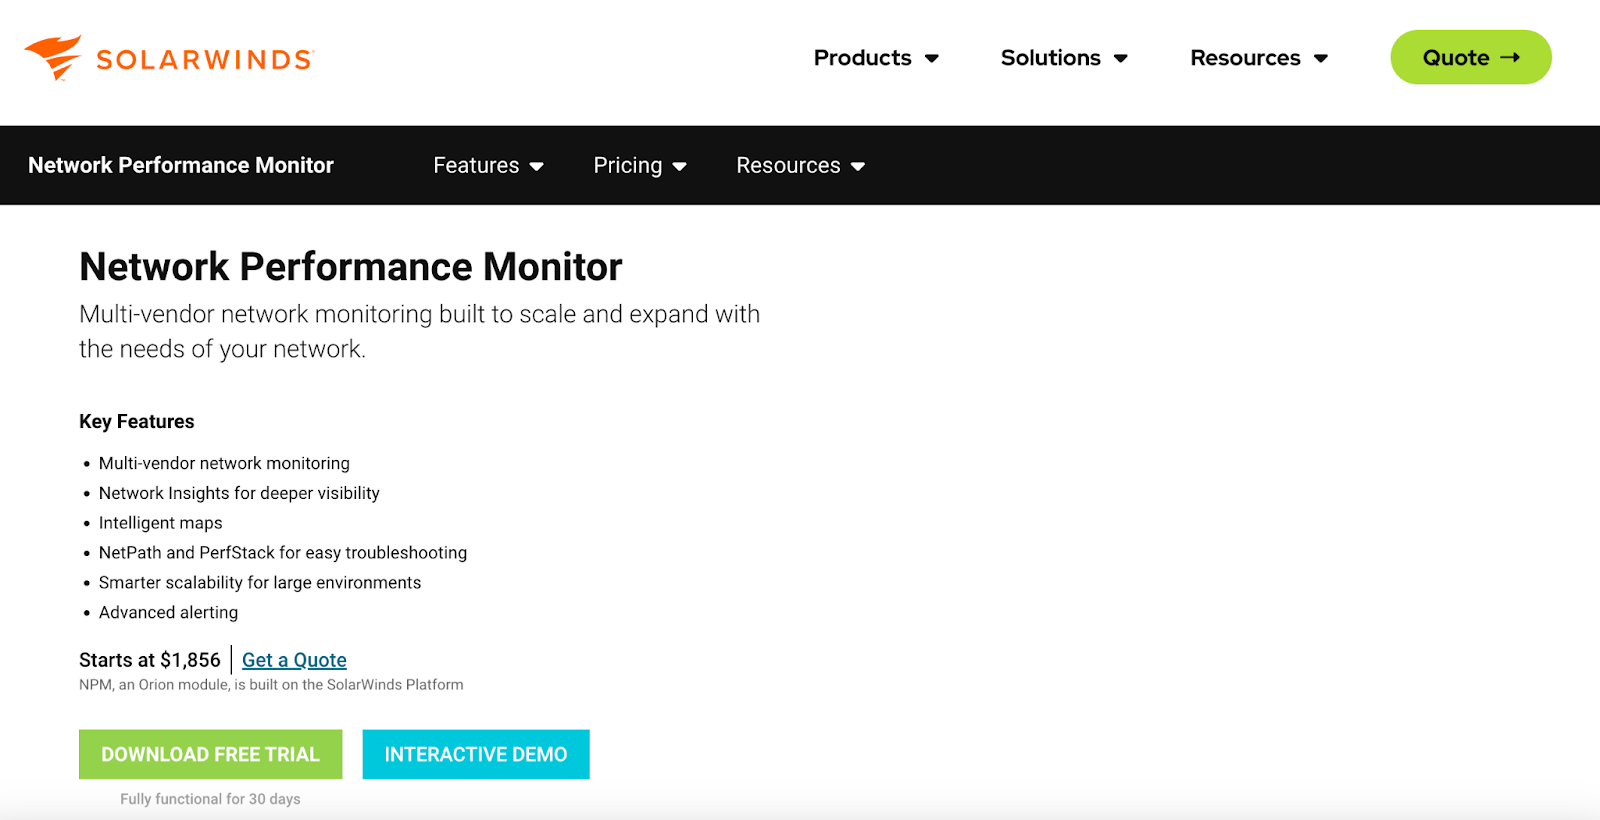Screen dimensions: 1600x820
Task: Click the arrow beside black-bar Resources
Action: pyautogui.click(x=858, y=167)
